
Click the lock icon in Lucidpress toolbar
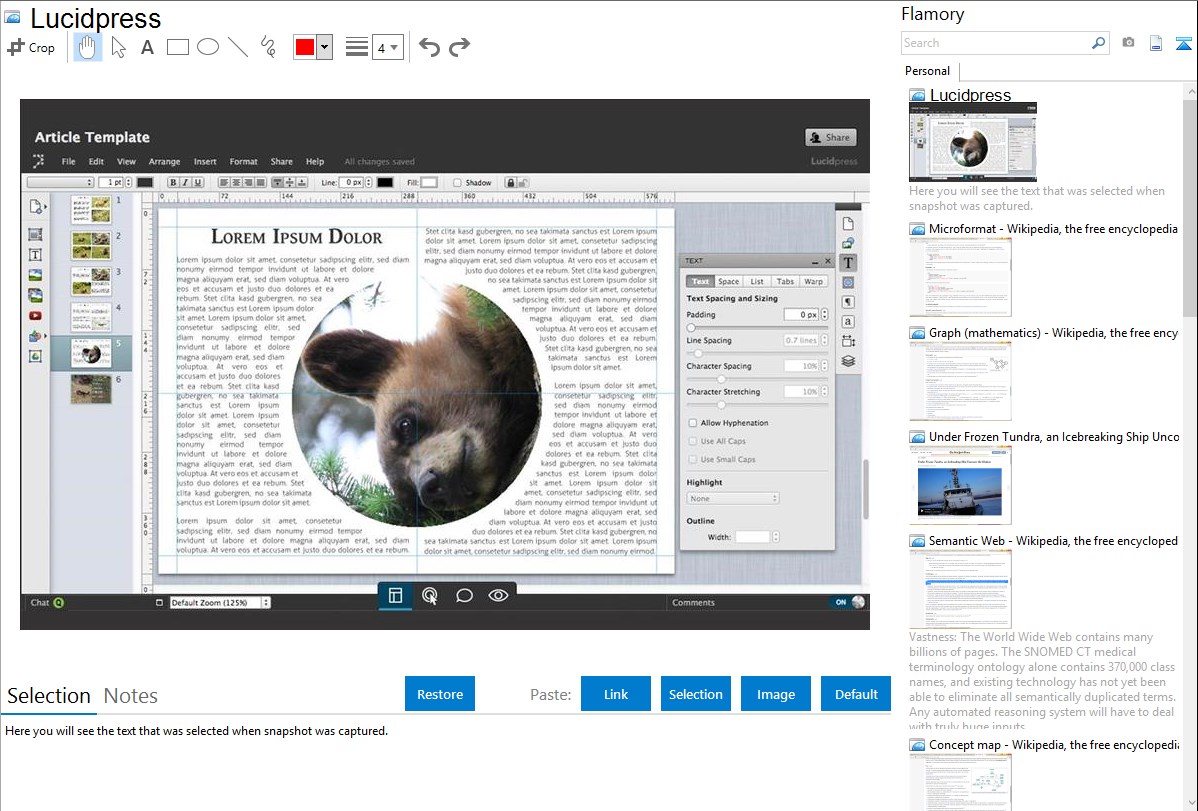[x=511, y=183]
